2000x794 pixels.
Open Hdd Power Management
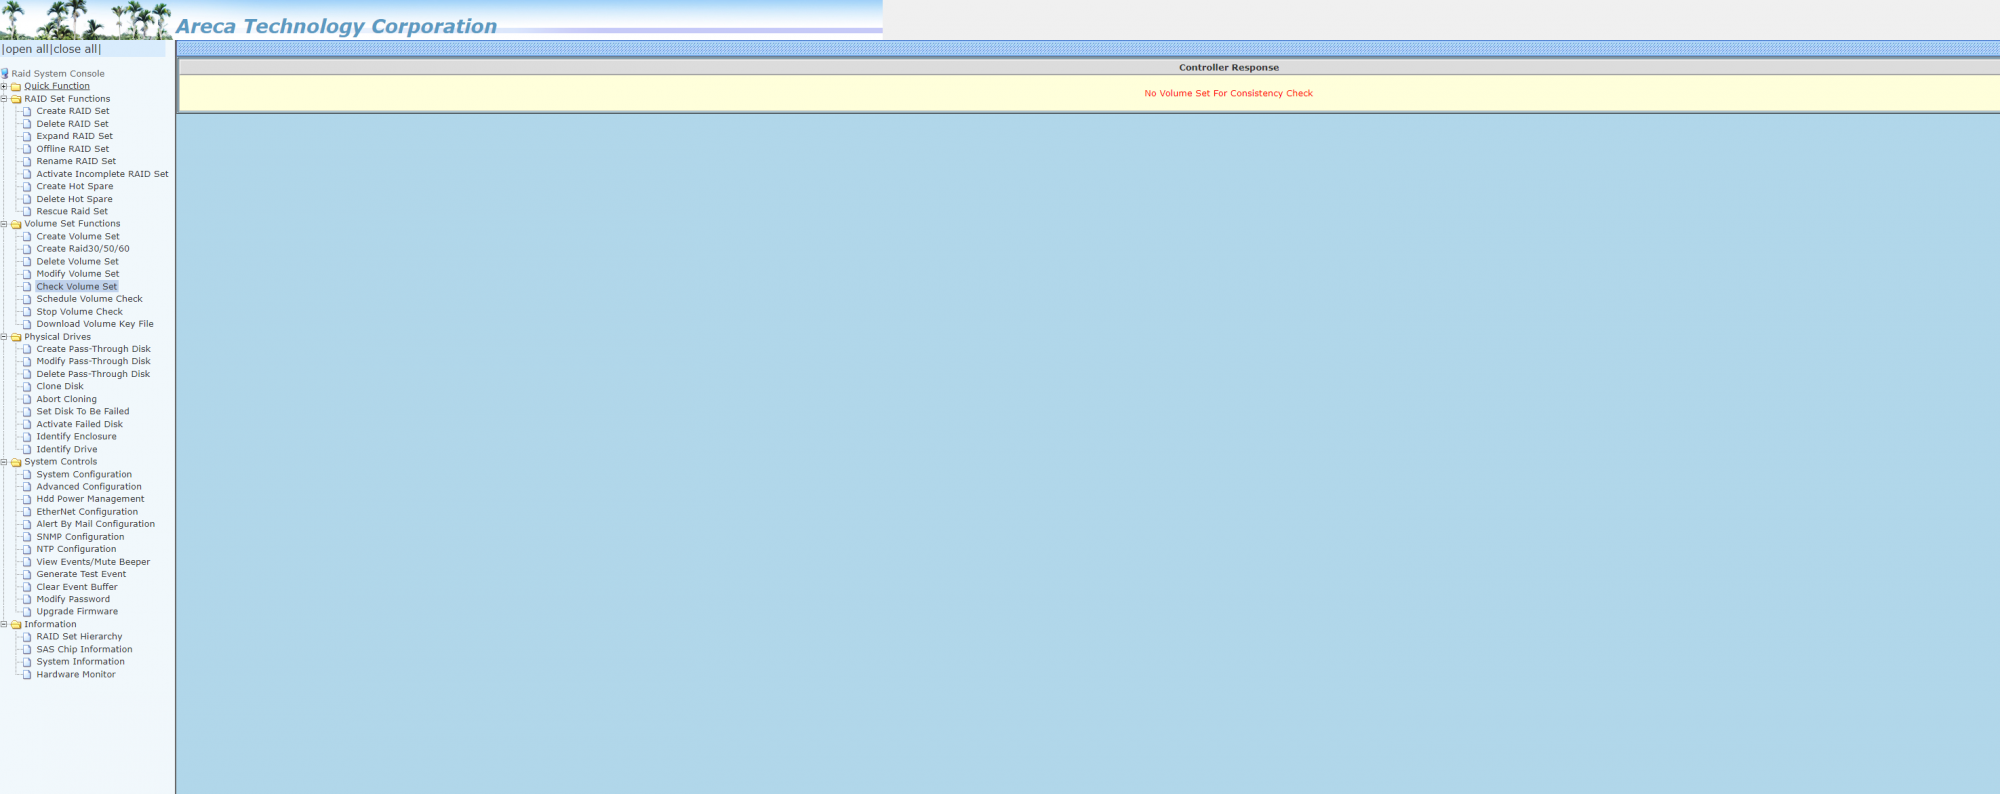click(x=90, y=499)
